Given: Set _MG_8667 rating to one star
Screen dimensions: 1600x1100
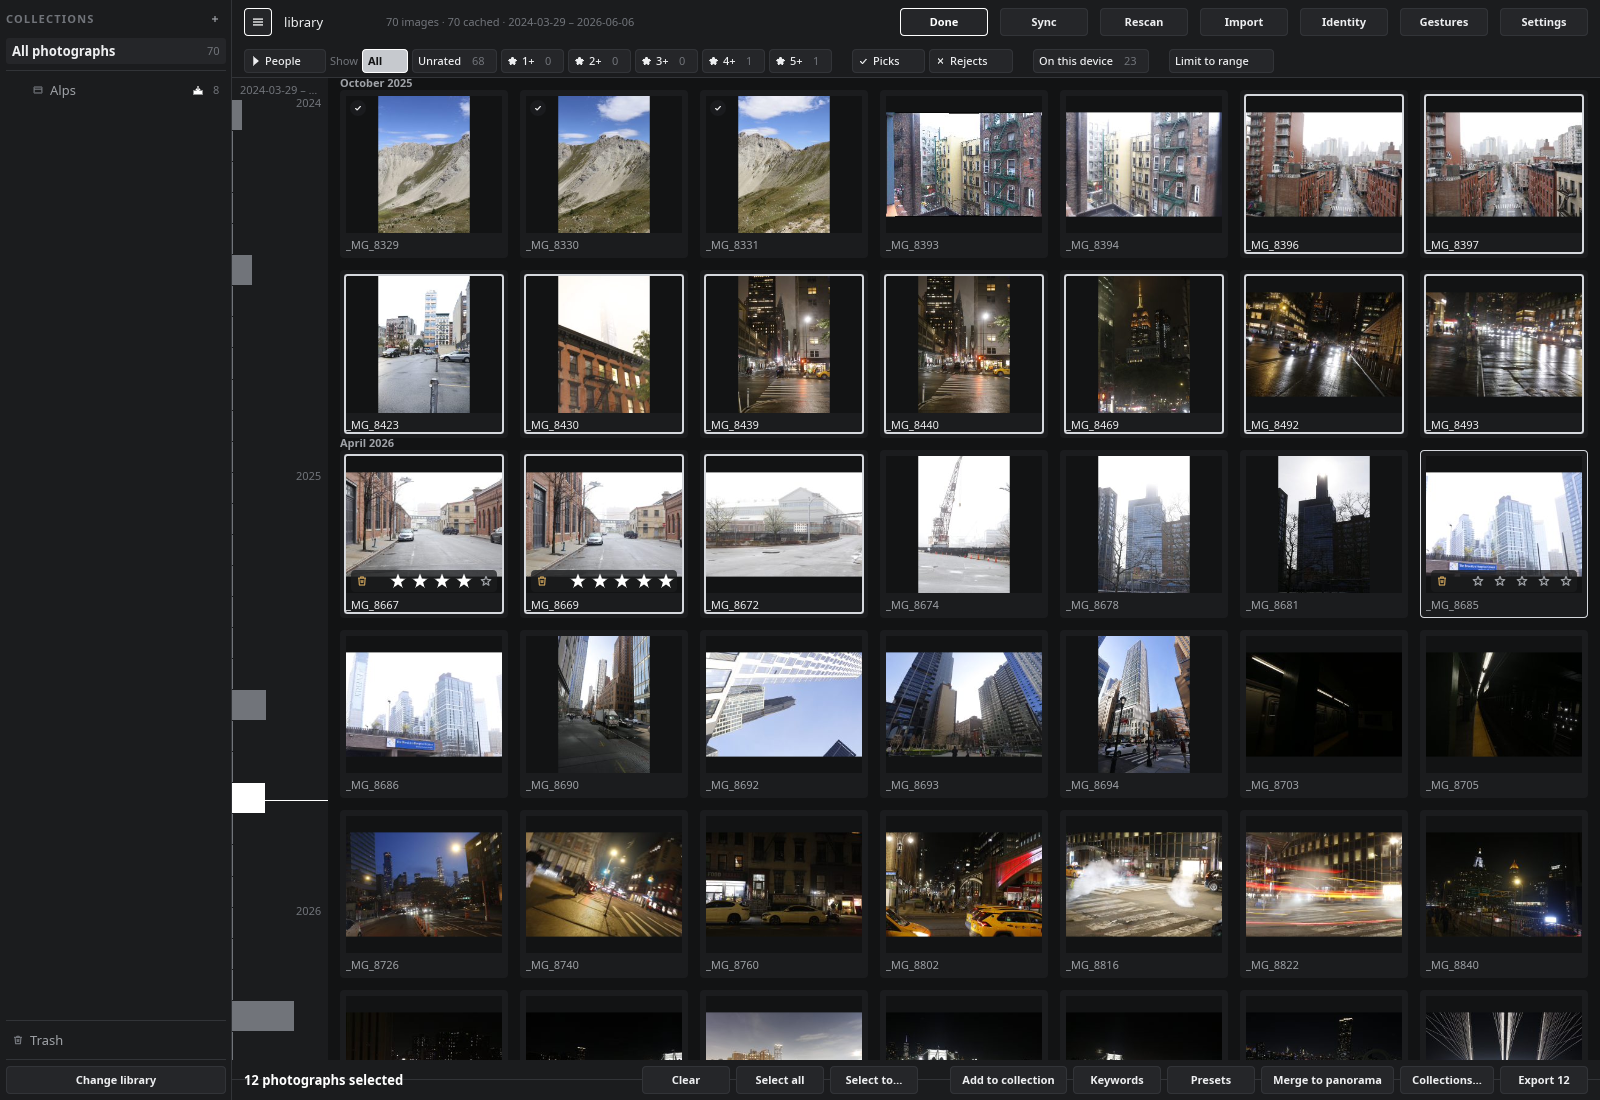Looking at the screenshot, I should (x=398, y=581).
